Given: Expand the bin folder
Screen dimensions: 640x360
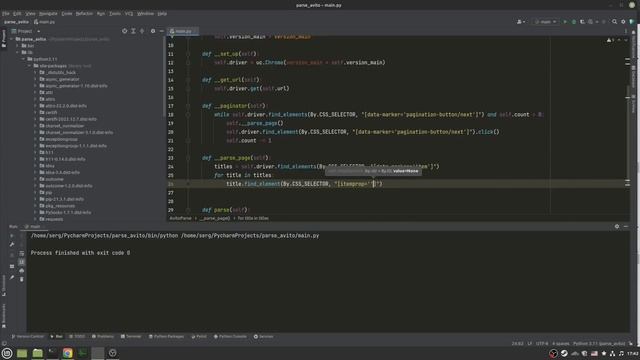Looking at the screenshot, I should pos(18,46).
